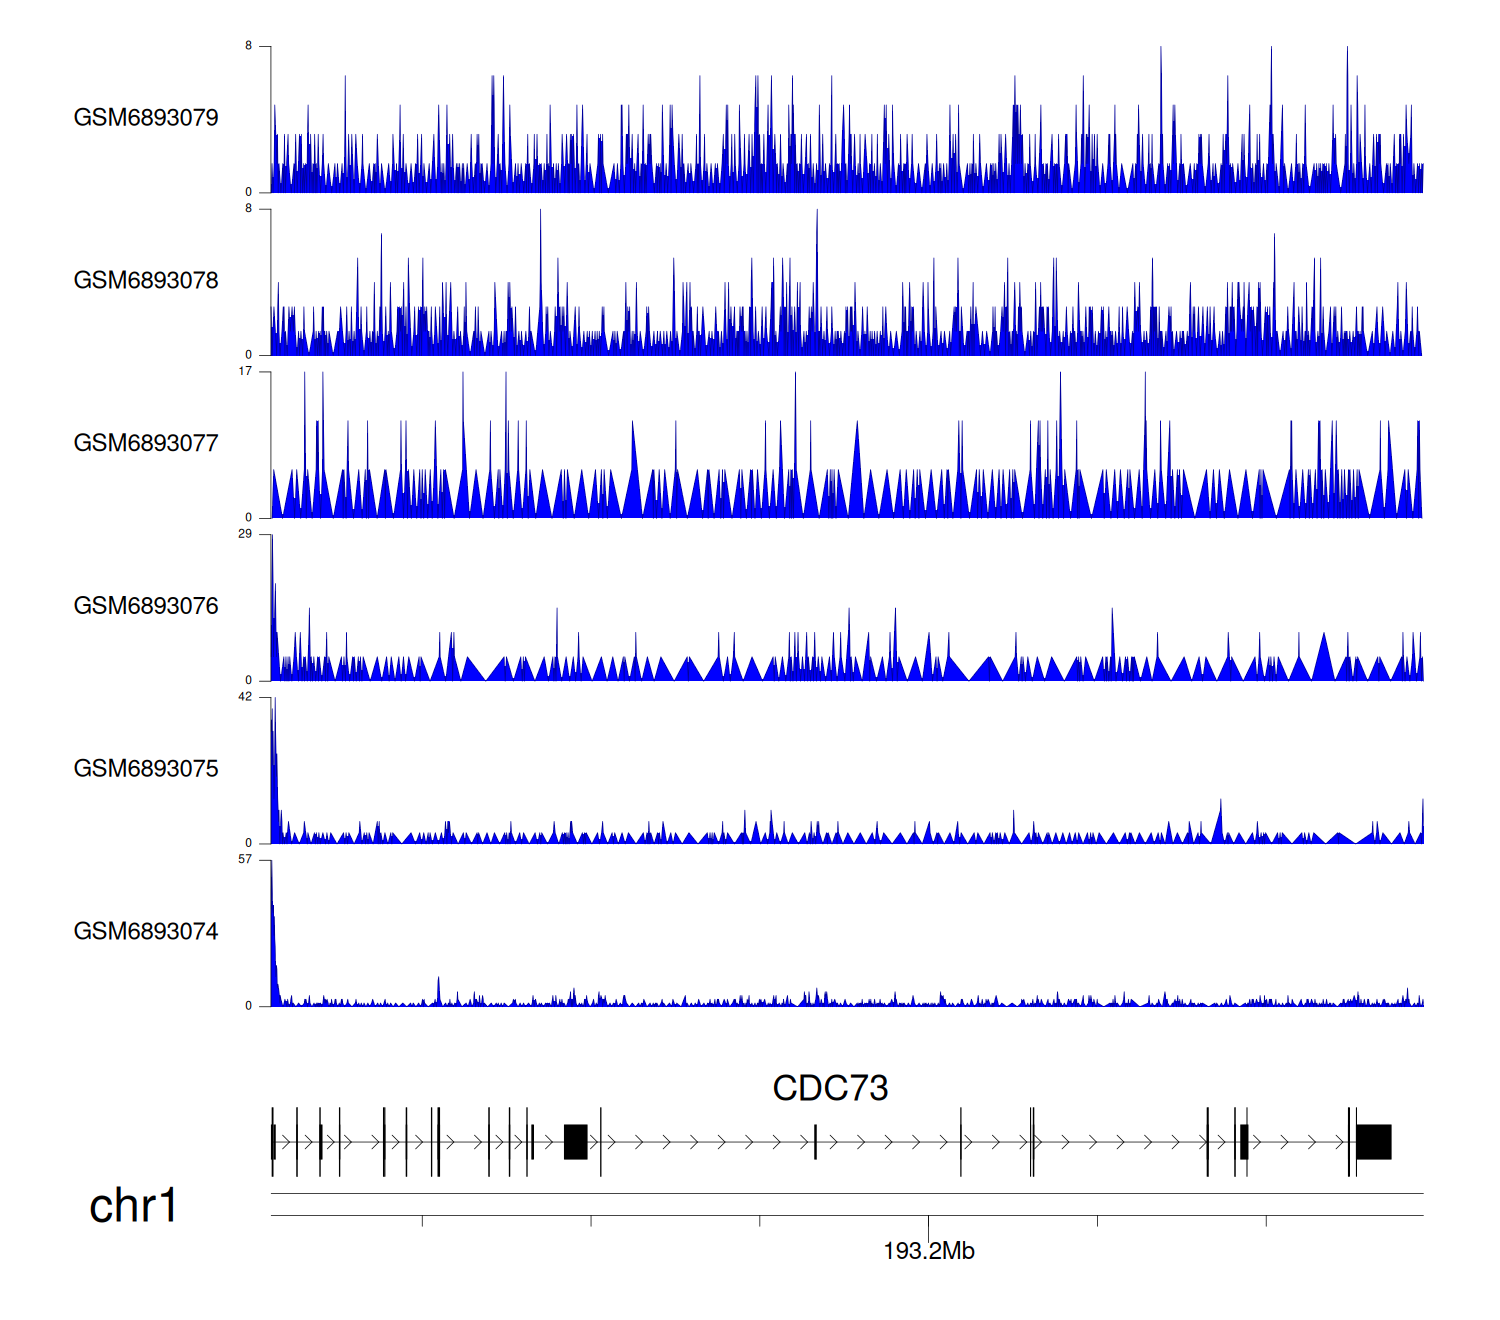Click the y-axis maximum value 17
The width and height of the screenshot is (1500, 1320).
point(245,371)
